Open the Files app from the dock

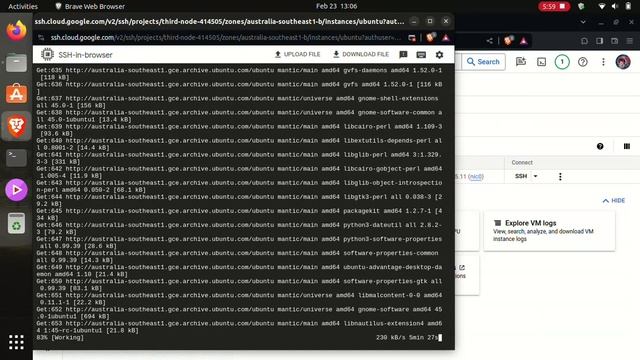point(16,62)
